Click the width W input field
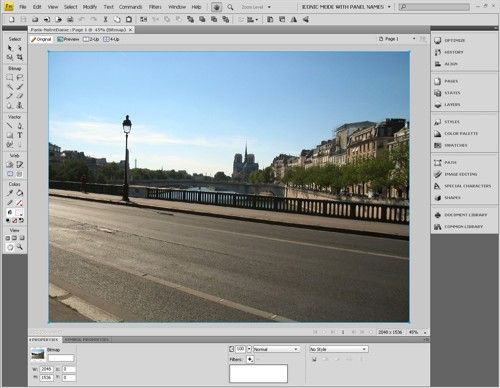The image size is (500, 388). pyautogui.click(x=46, y=369)
